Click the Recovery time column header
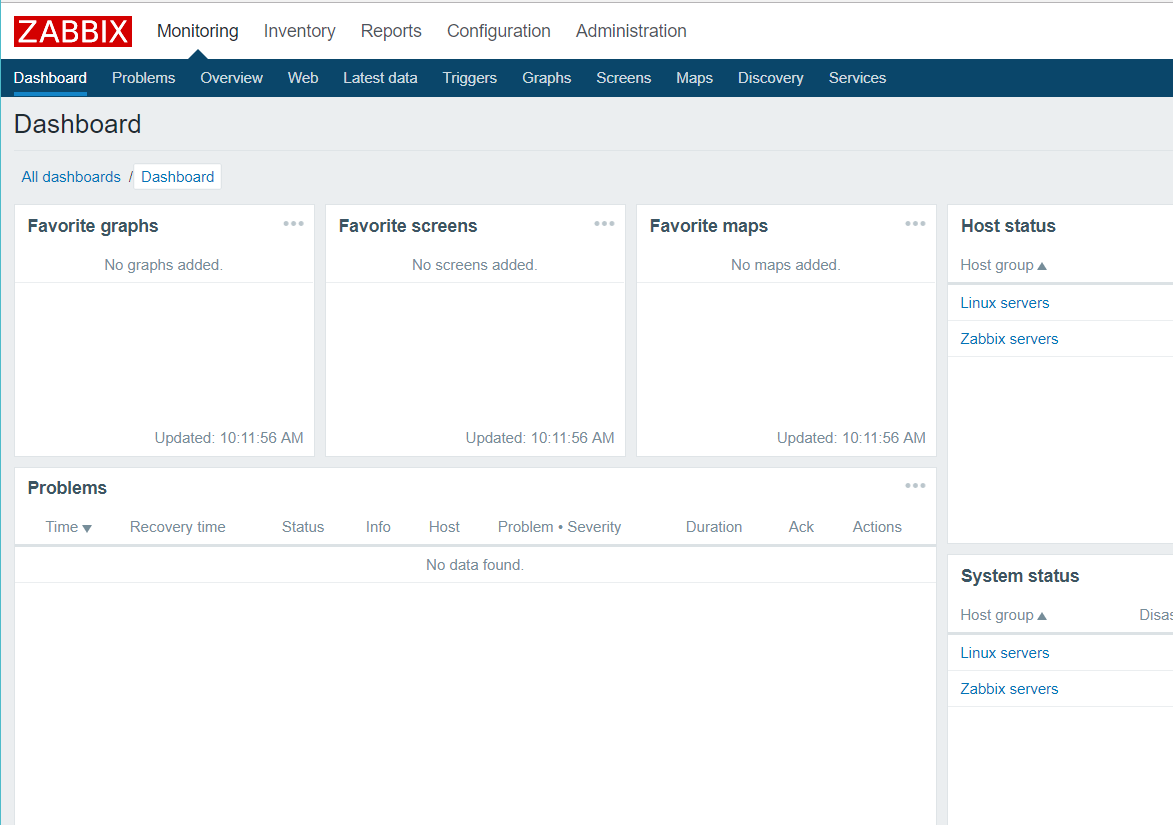Screen dimensions: 1173x825 point(177,527)
